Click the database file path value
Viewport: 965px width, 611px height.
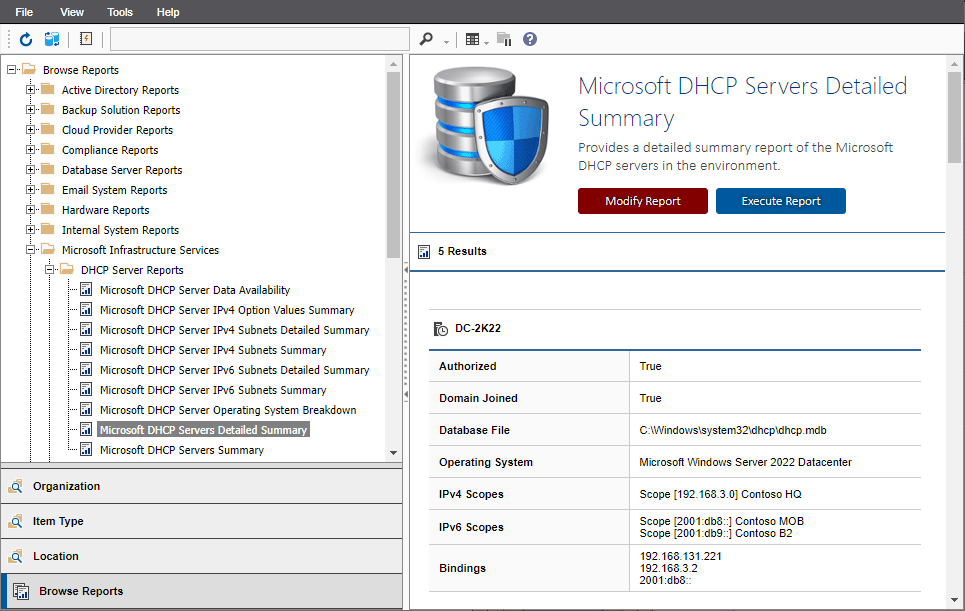[732, 430]
